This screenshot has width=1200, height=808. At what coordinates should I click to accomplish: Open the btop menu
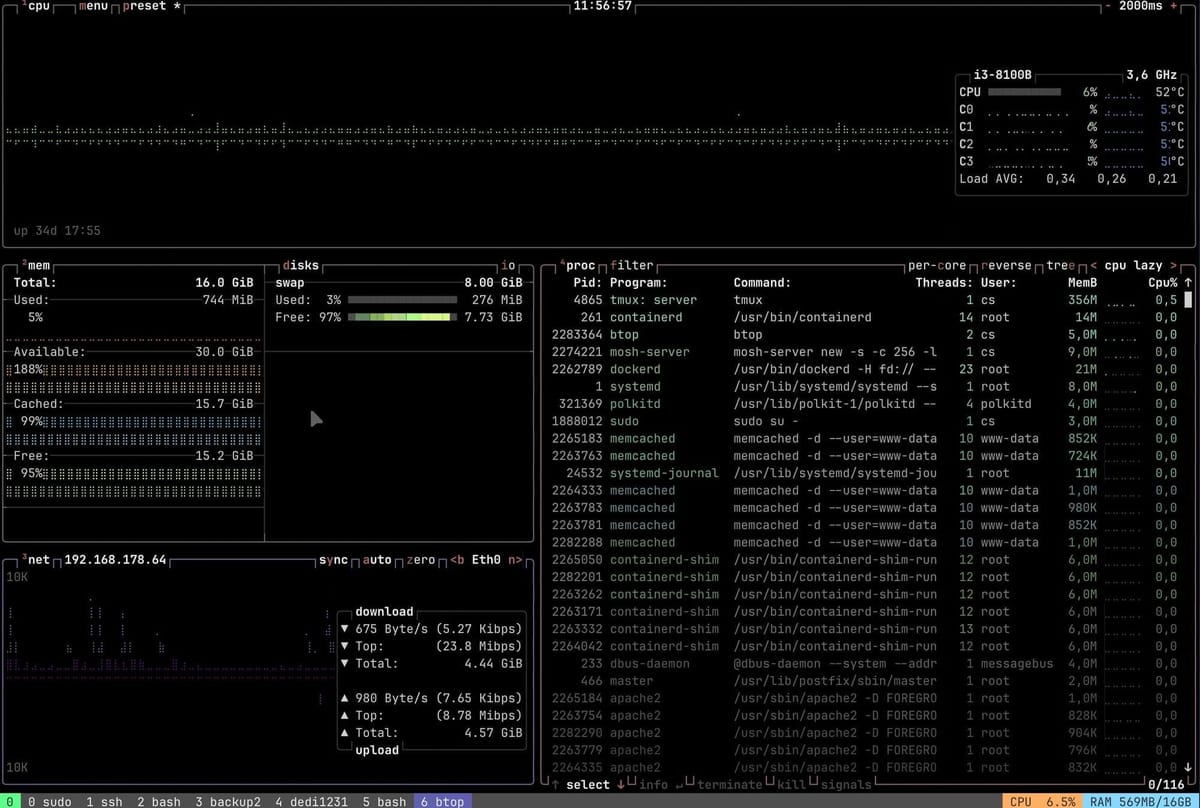click(x=93, y=6)
